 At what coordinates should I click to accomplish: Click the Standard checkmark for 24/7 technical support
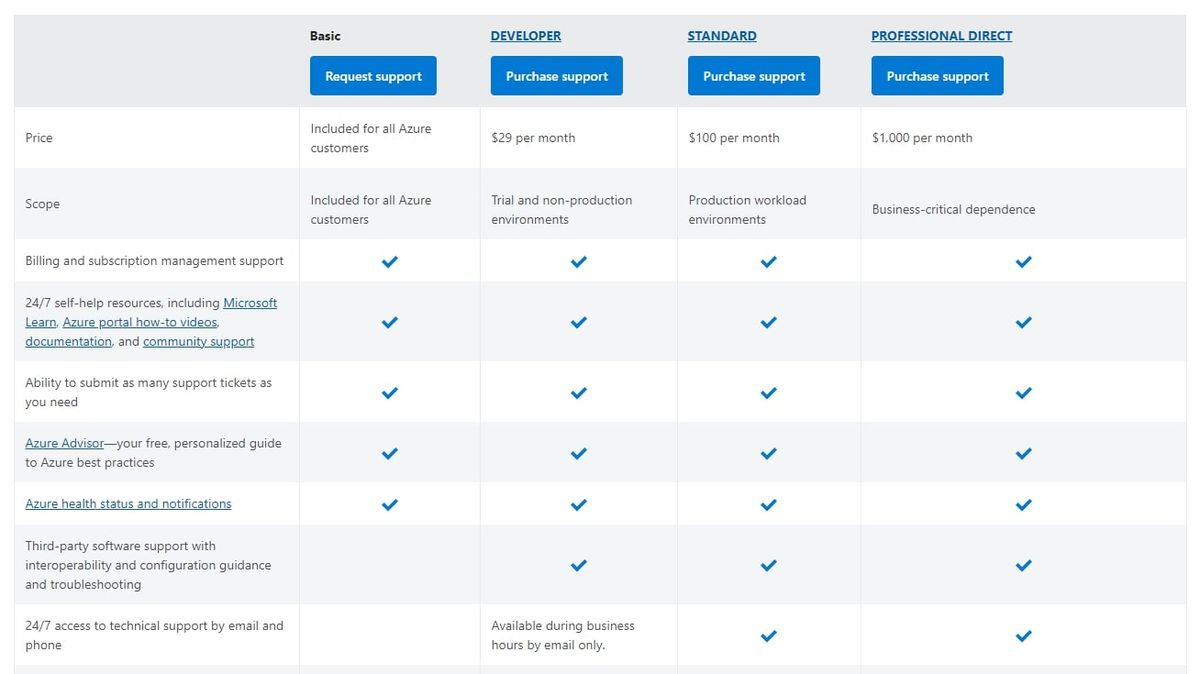pyautogui.click(x=768, y=636)
